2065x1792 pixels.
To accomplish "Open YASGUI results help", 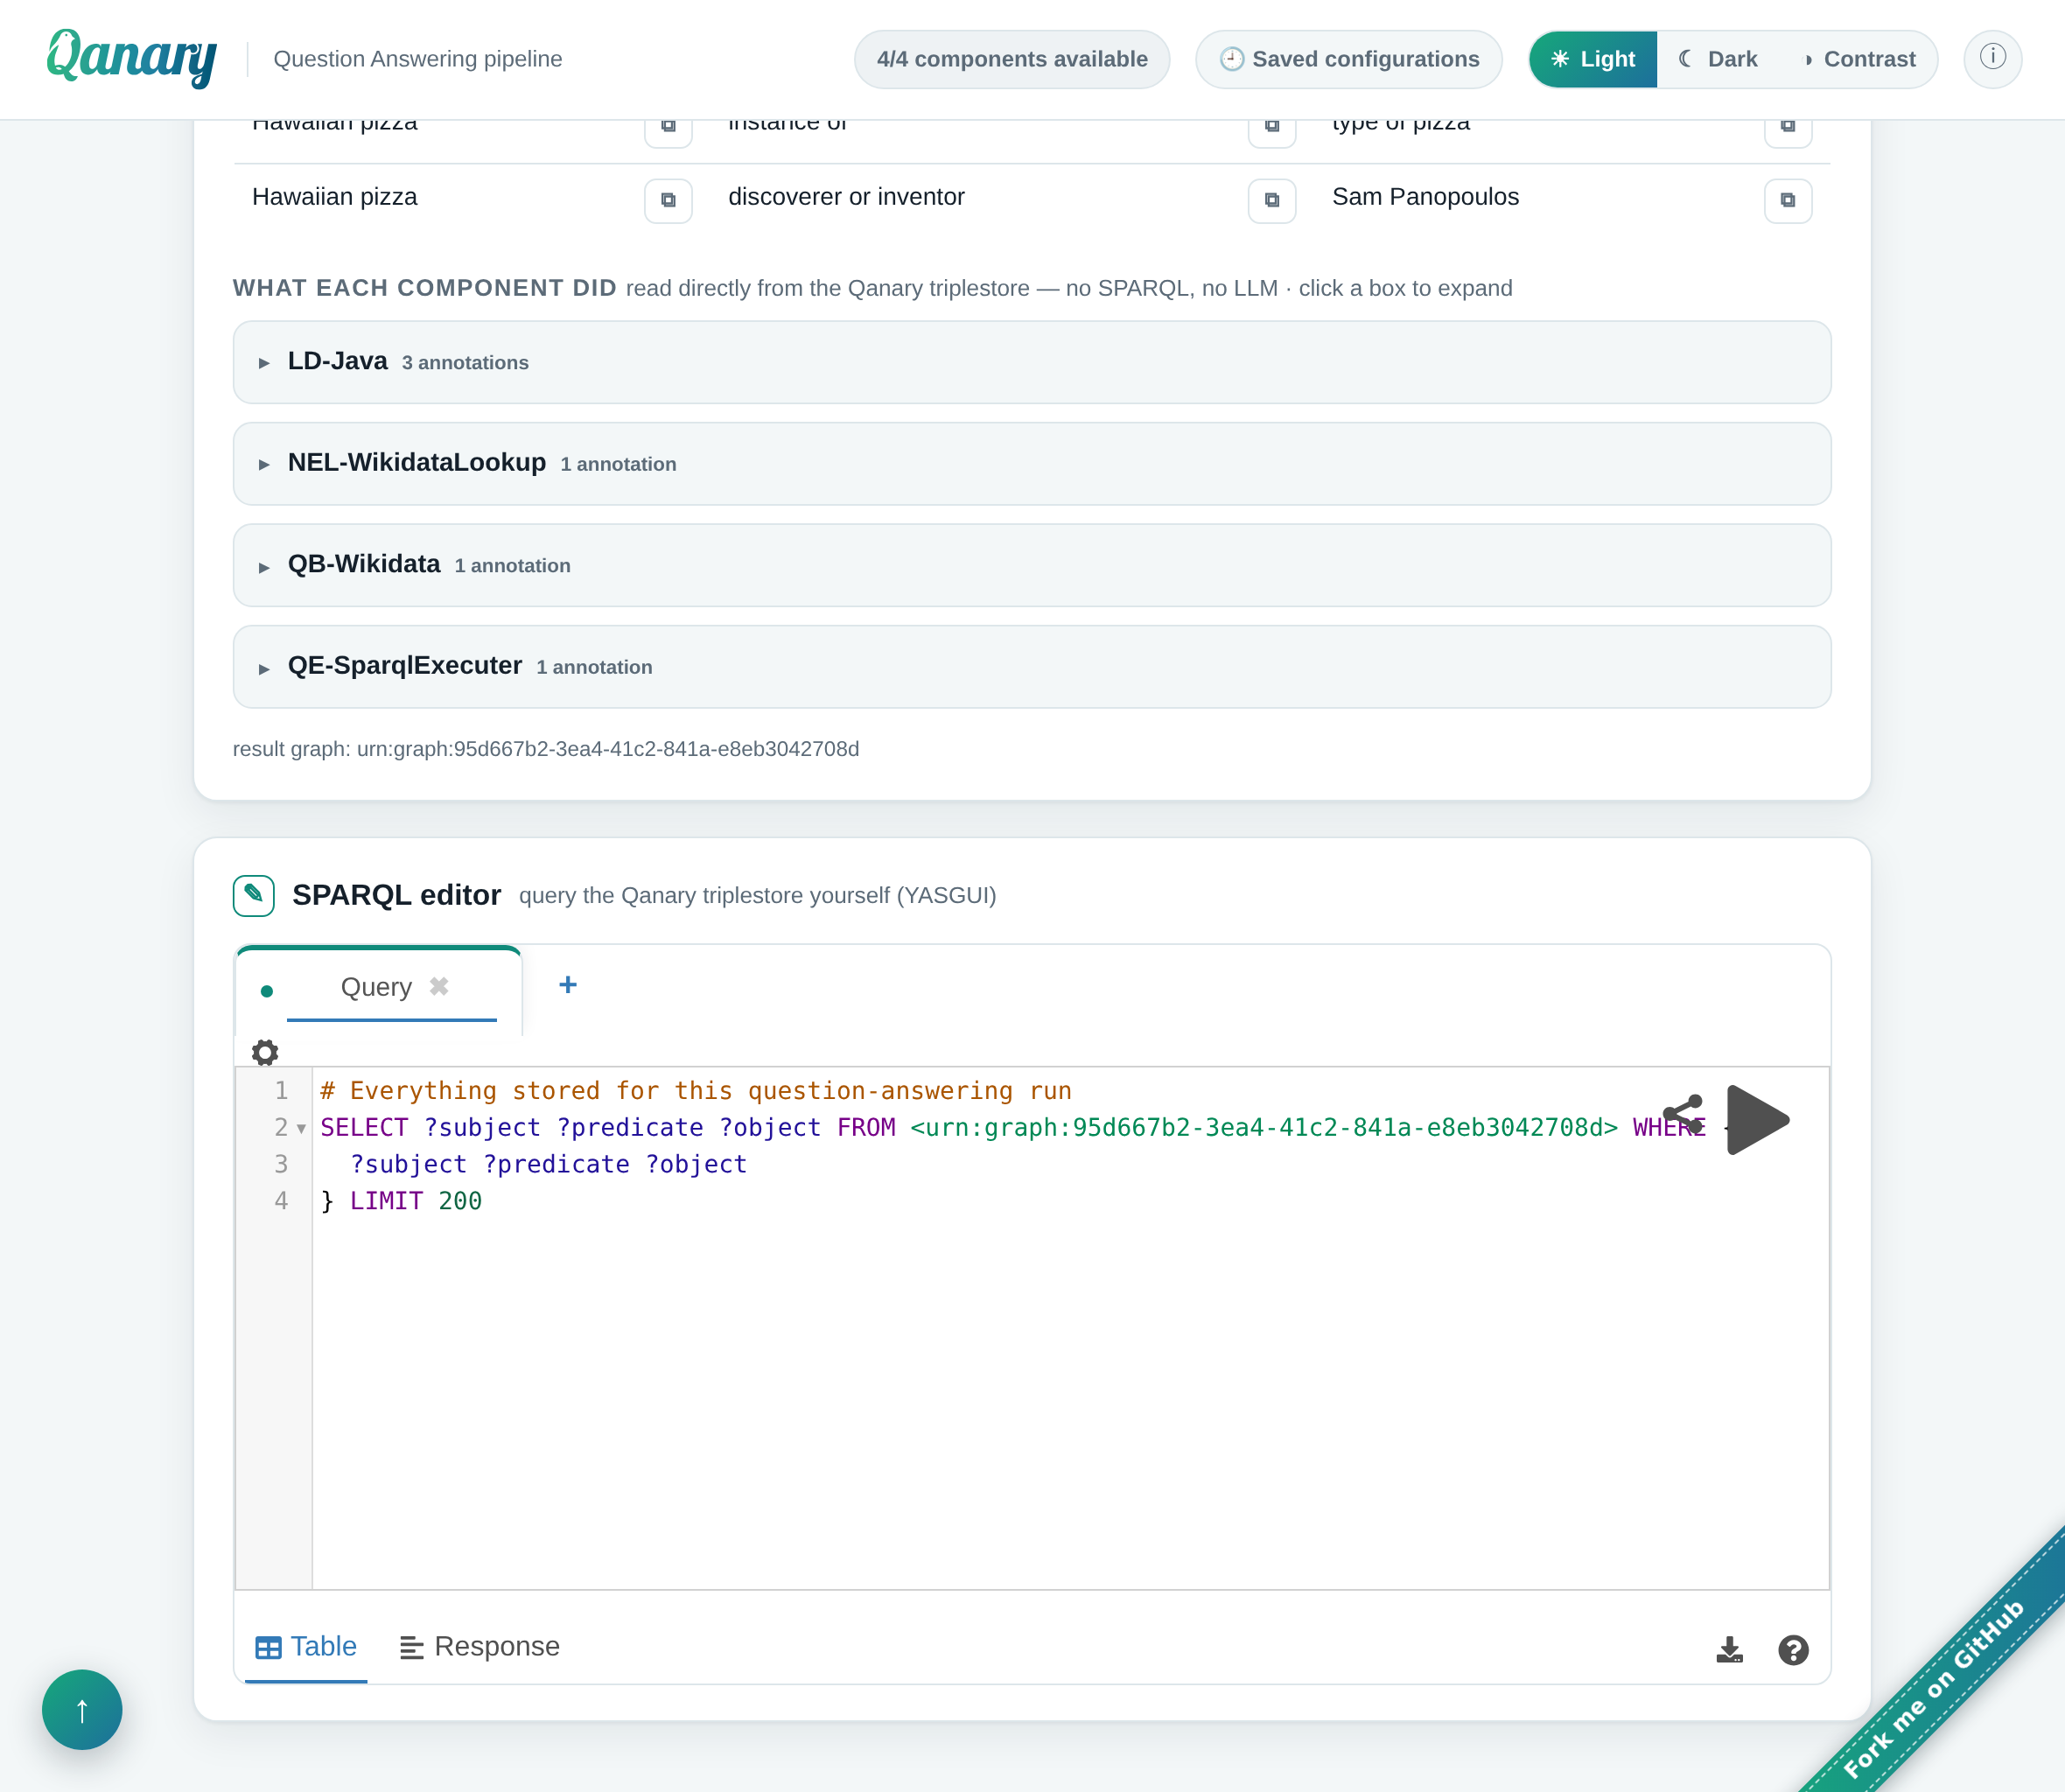I will pos(1793,1649).
